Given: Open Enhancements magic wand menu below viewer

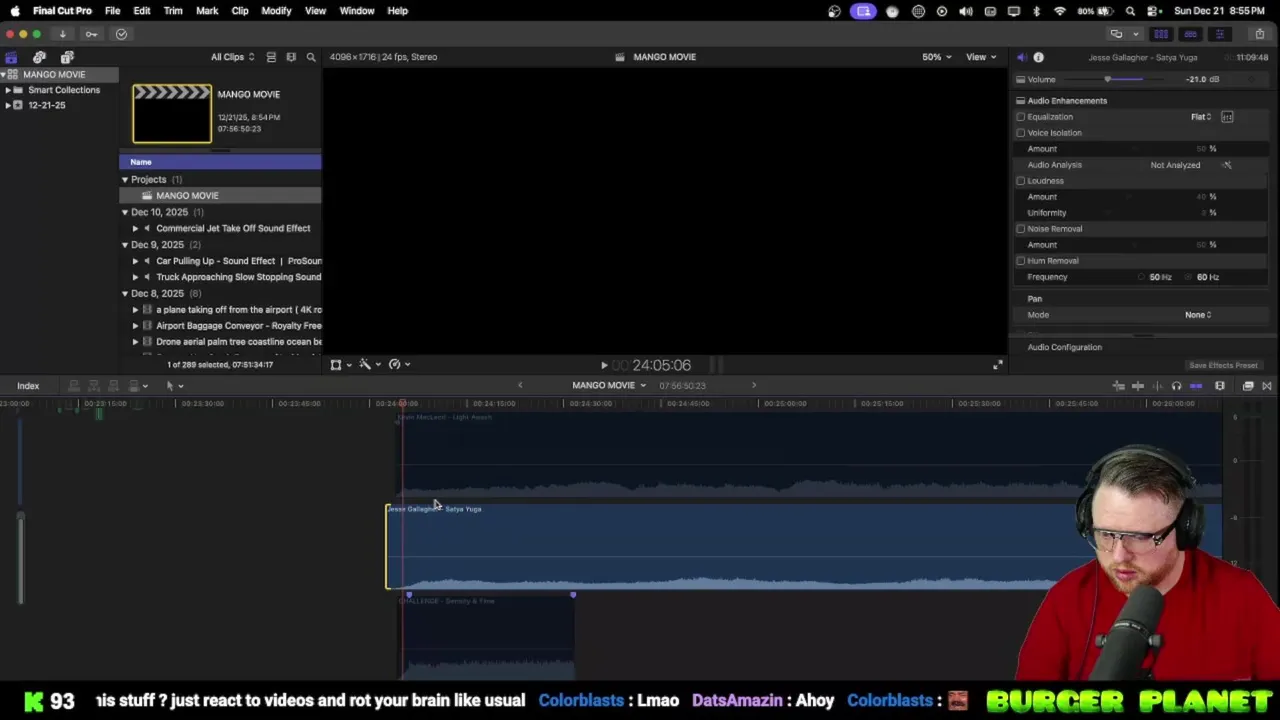Looking at the screenshot, I should coord(370,365).
